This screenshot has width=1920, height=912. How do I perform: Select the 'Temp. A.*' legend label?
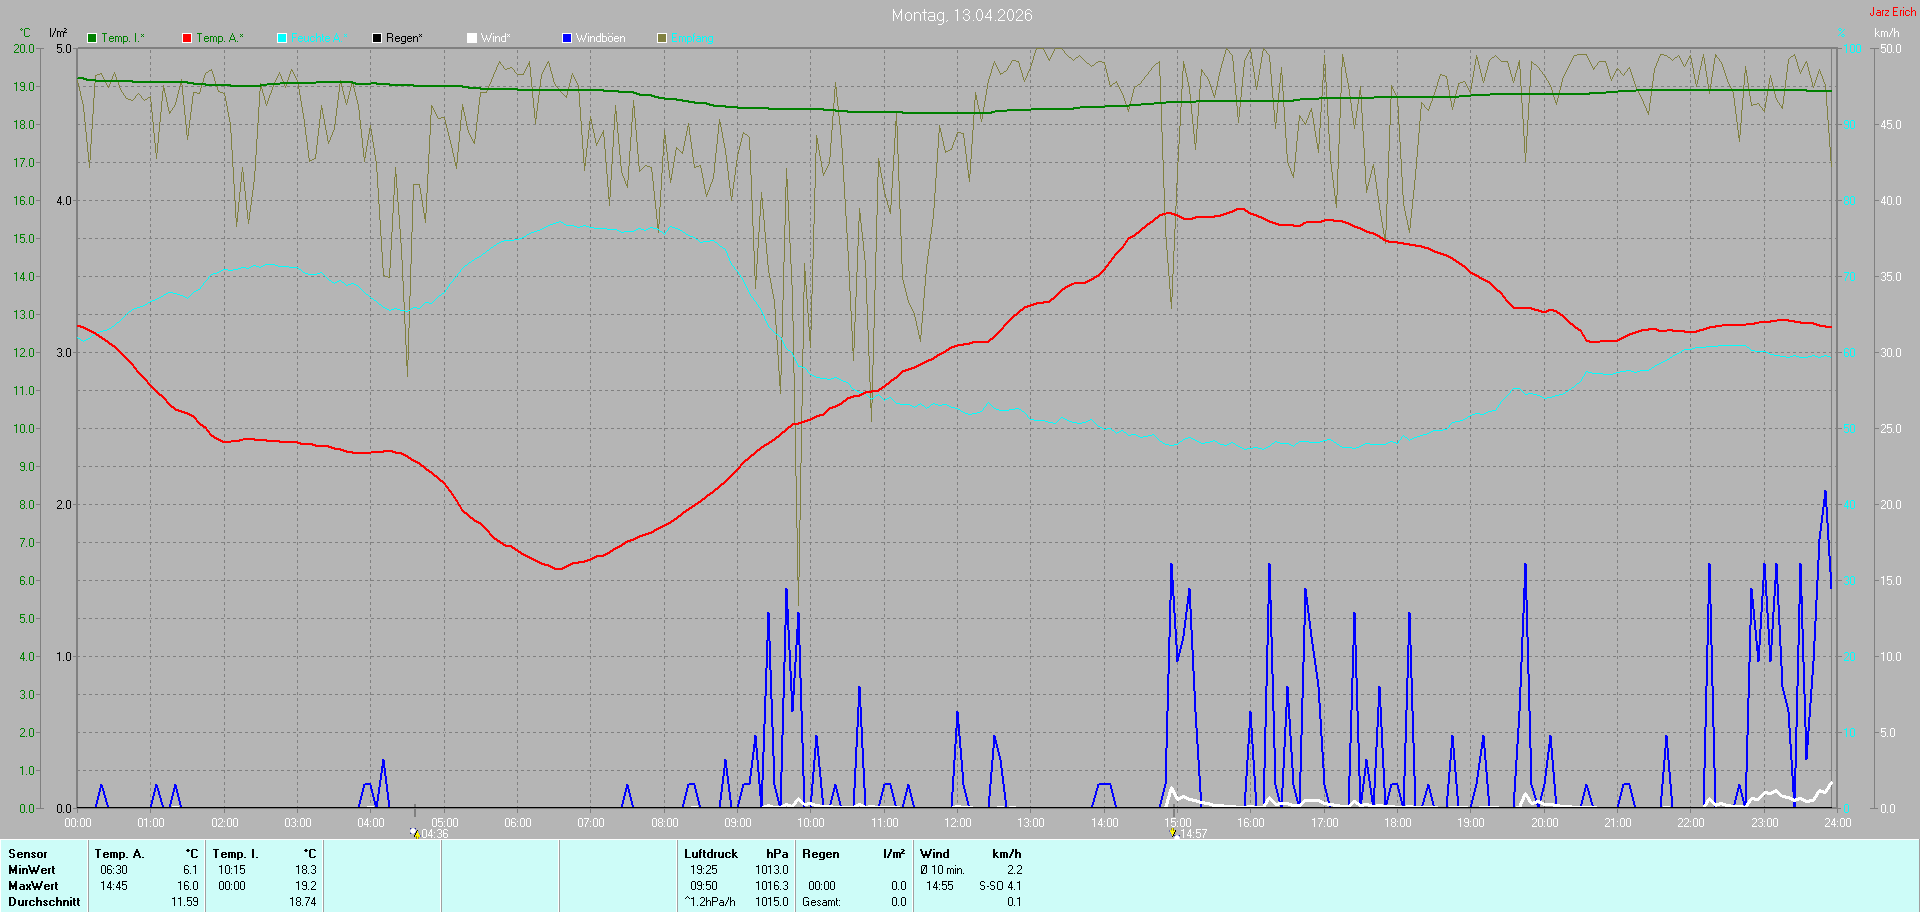pos(220,38)
